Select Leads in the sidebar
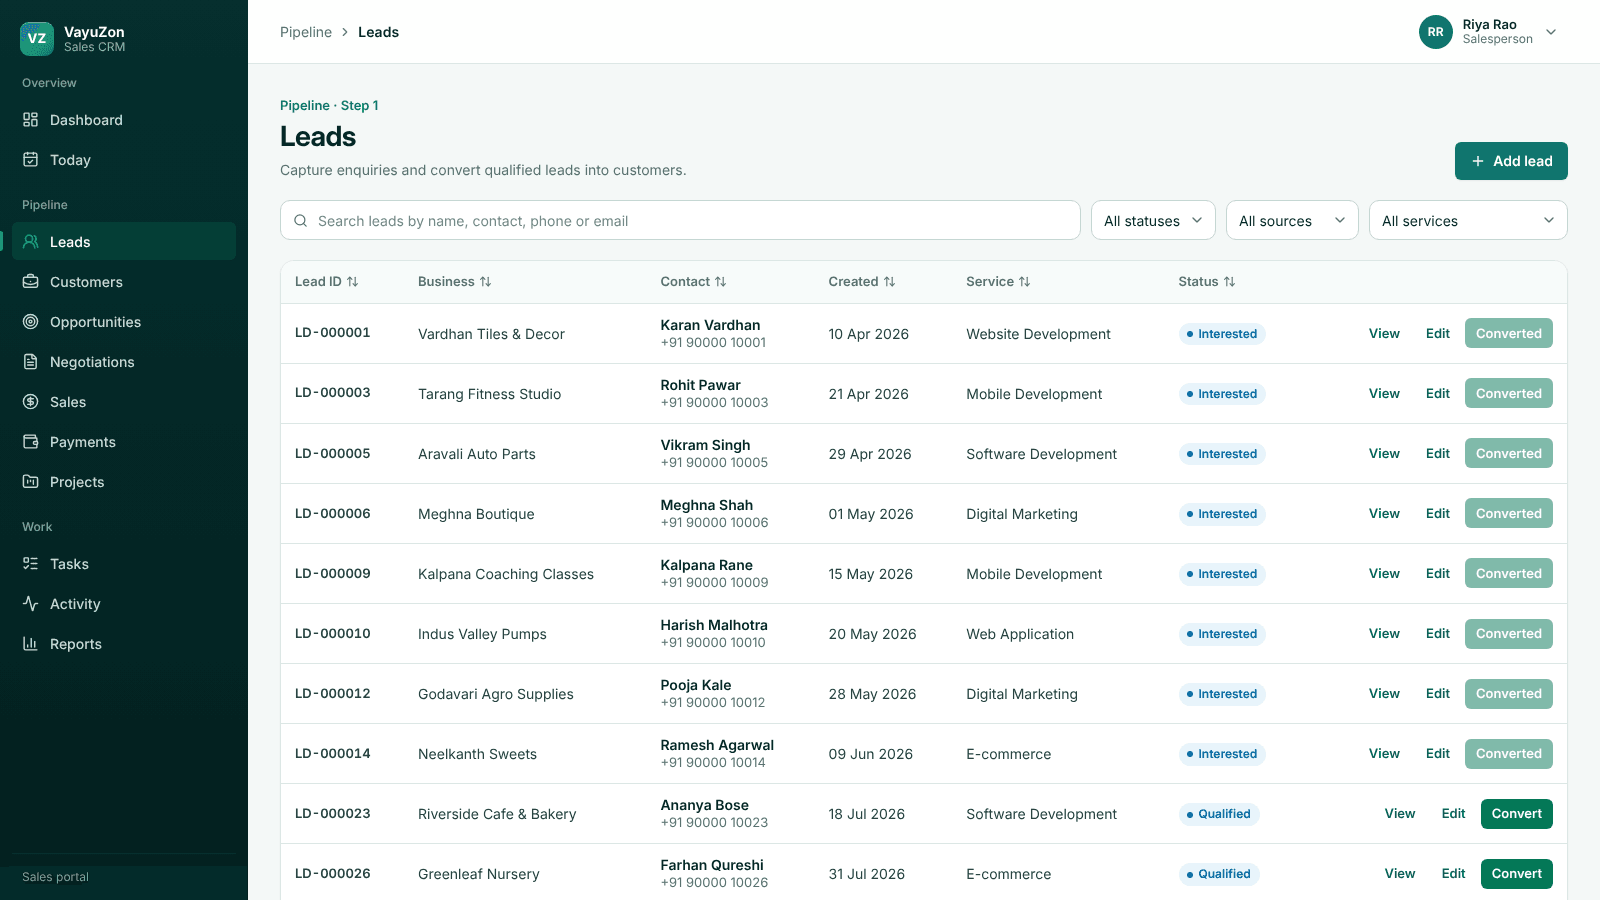Screen dimensions: 1600x900 [x=124, y=242]
